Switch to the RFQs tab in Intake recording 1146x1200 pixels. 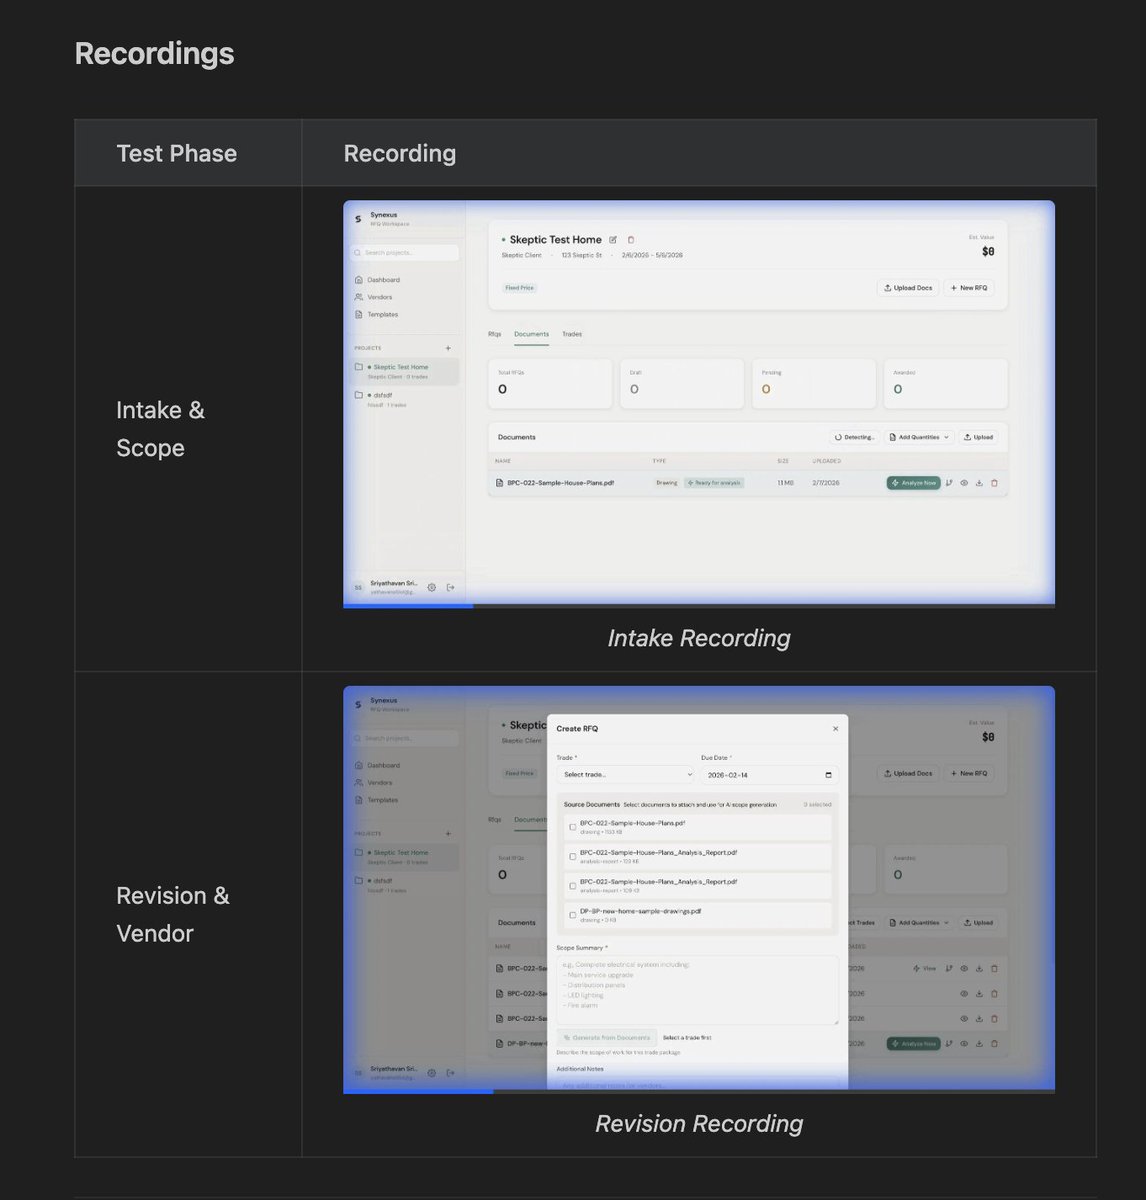[495, 334]
